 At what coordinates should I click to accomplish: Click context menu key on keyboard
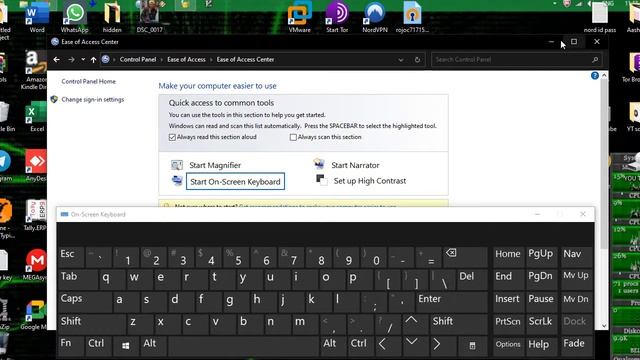[472, 346]
